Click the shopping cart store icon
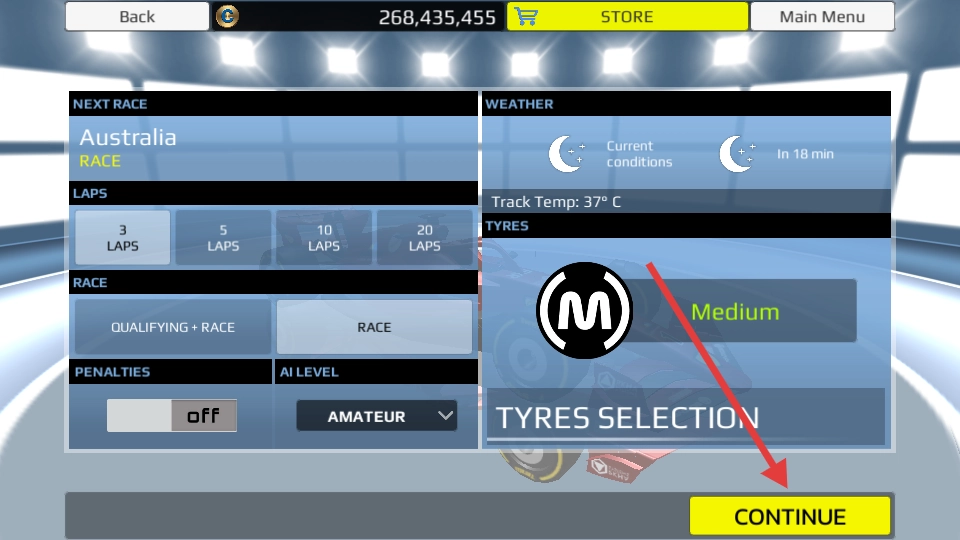This screenshot has height=540, width=960. [x=526, y=17]
